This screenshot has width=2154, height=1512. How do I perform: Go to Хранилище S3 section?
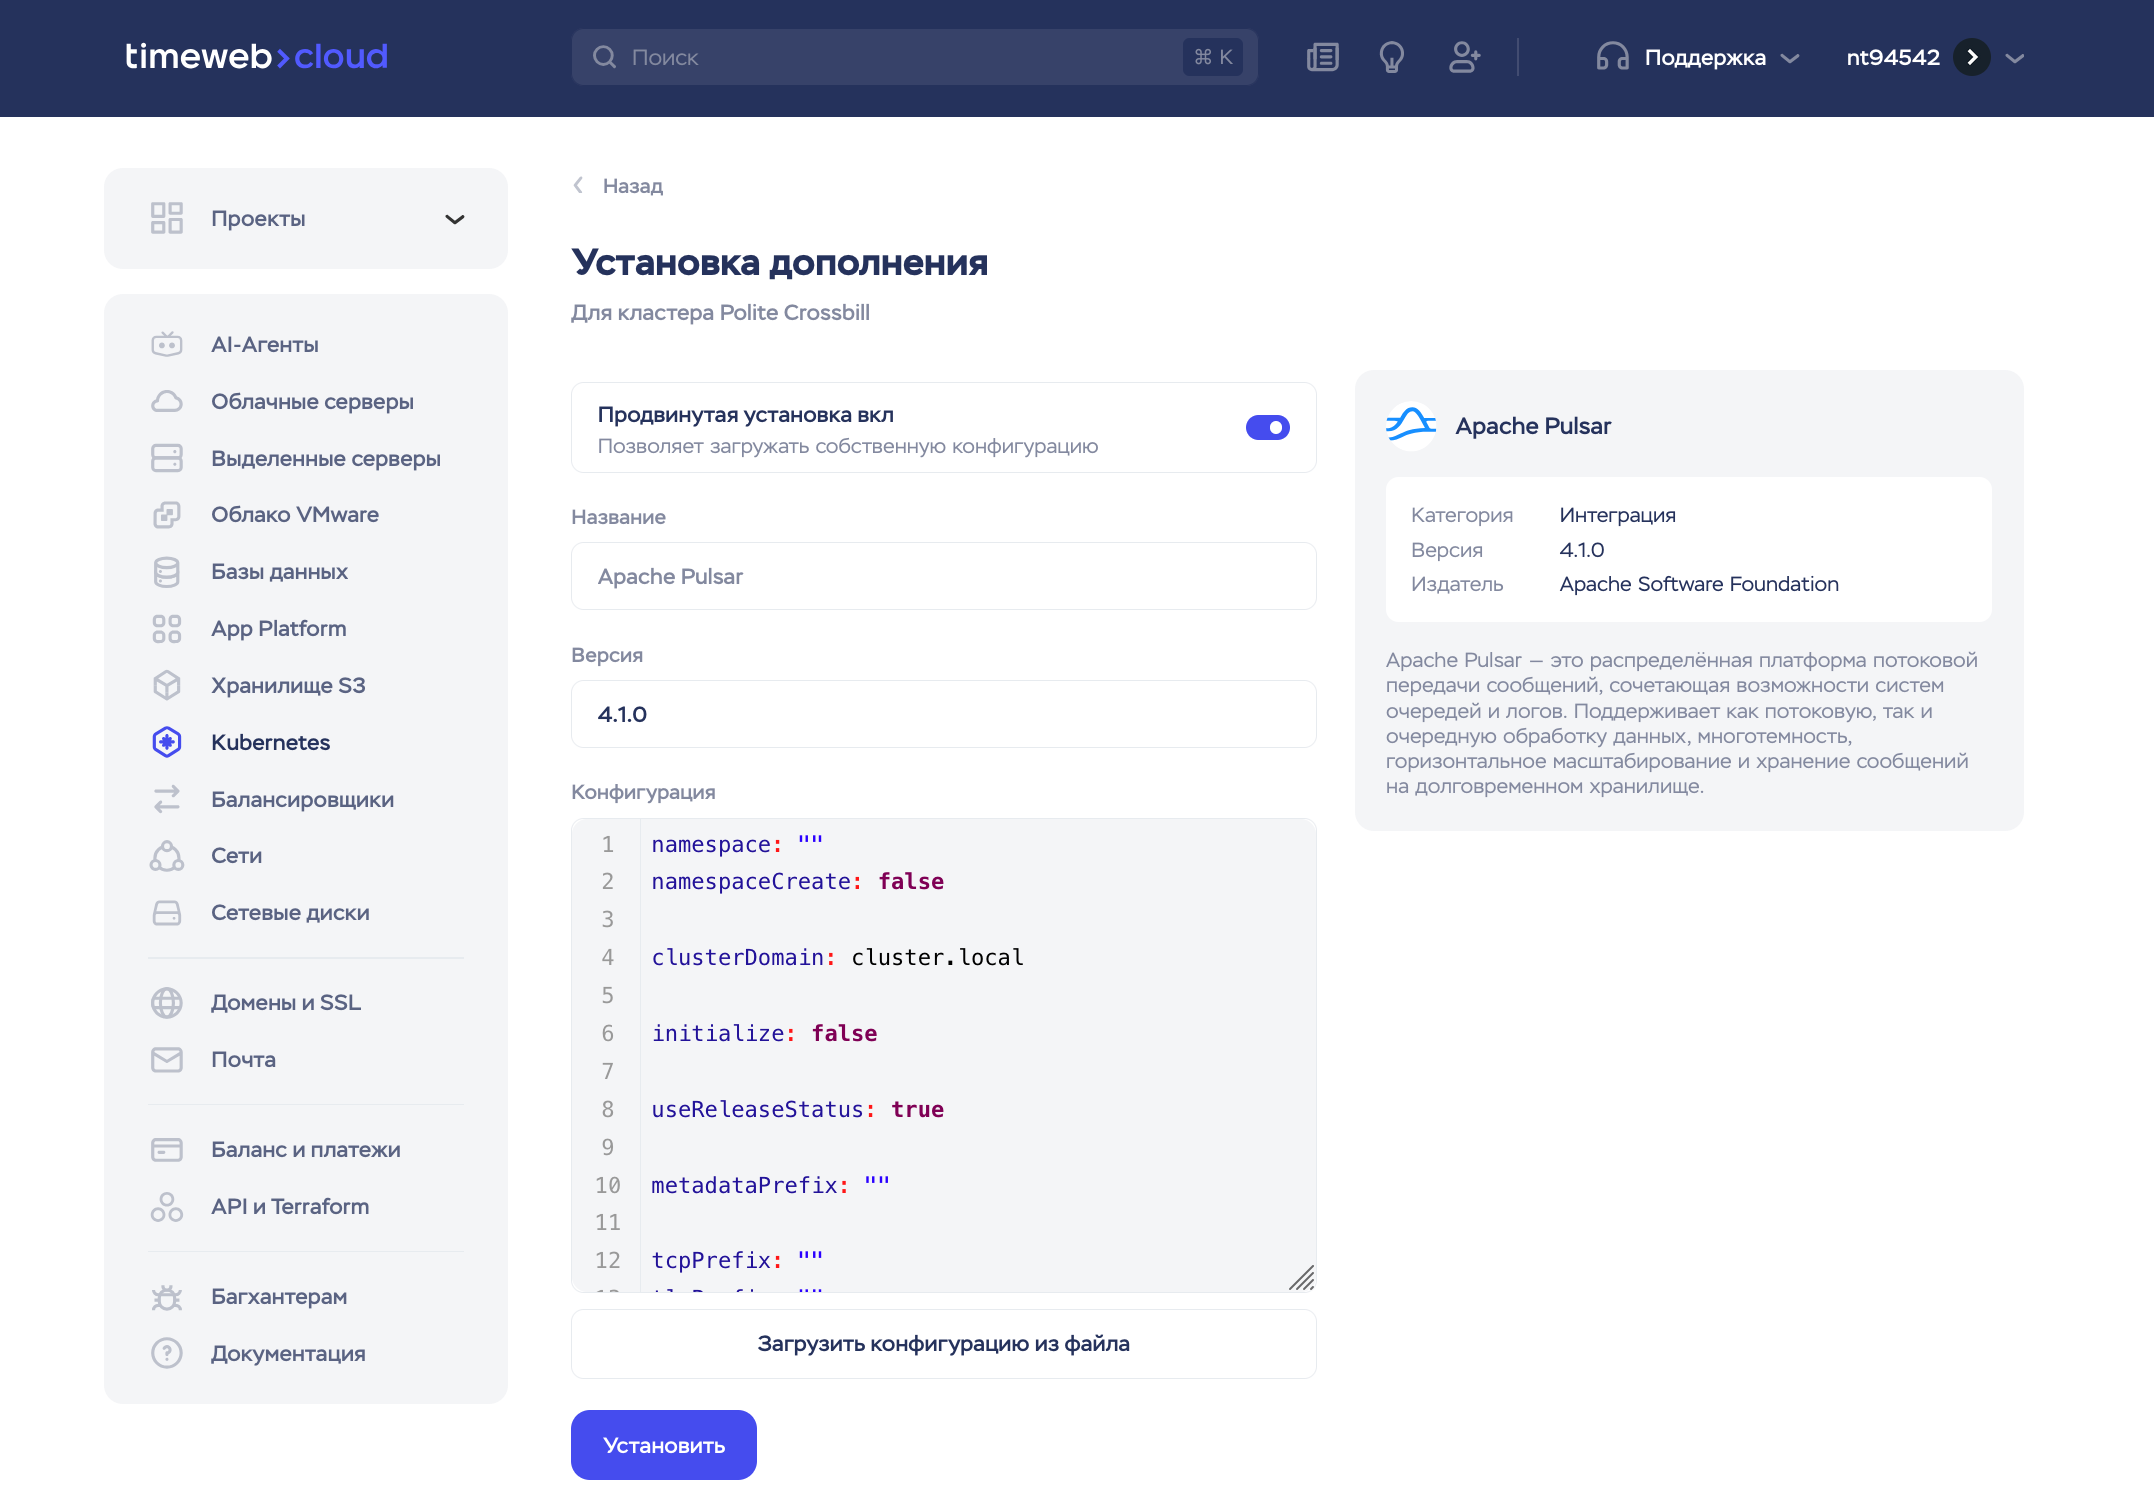pos(288,686)
